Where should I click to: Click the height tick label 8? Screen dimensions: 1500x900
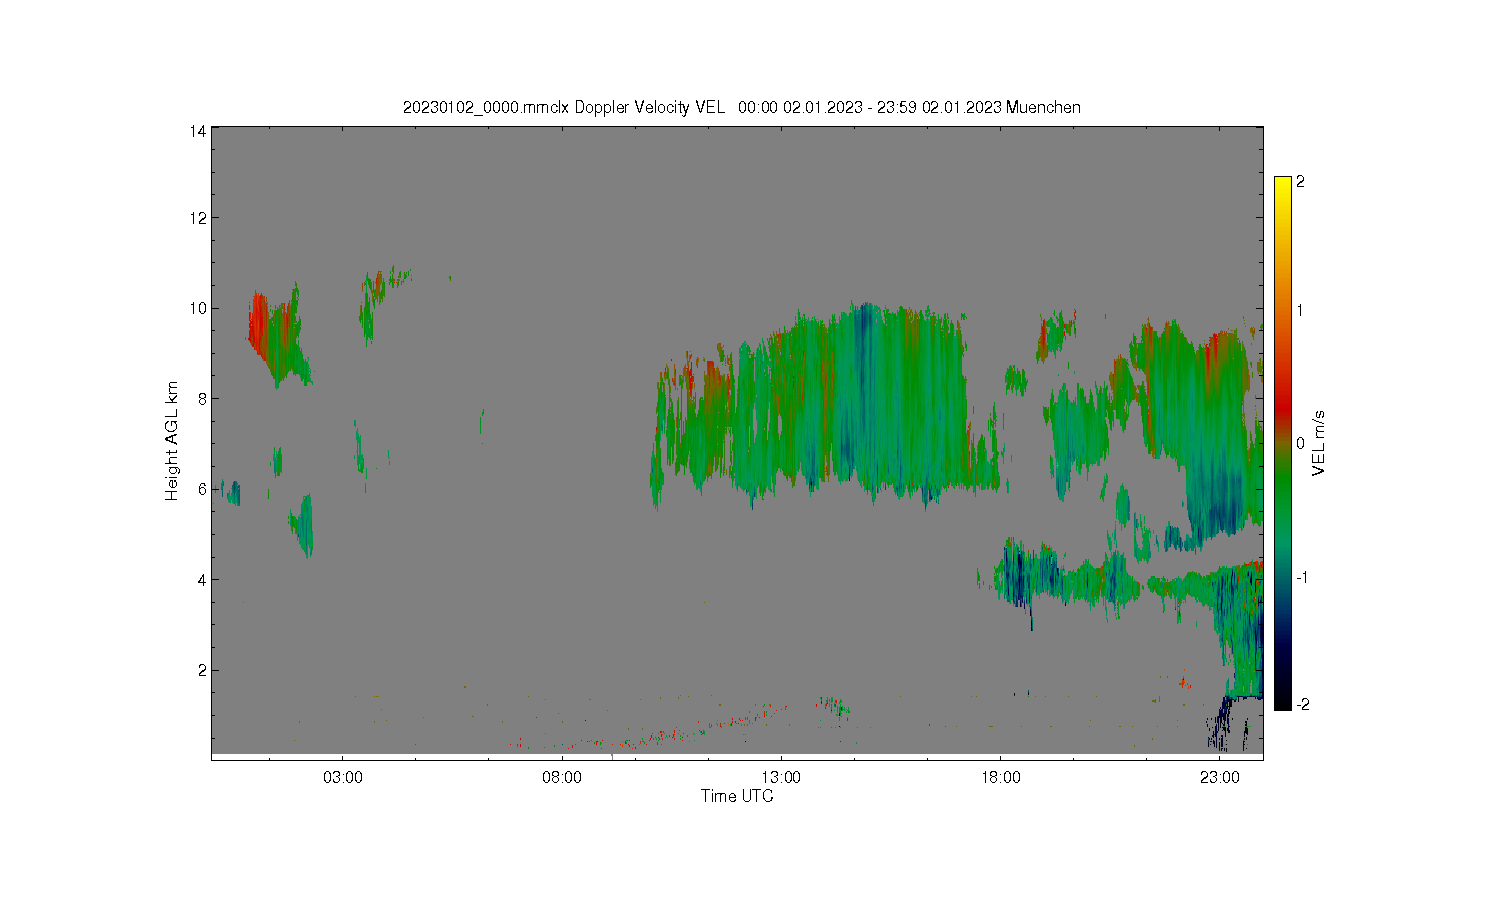pyautogui.click(x=202, y=398)
